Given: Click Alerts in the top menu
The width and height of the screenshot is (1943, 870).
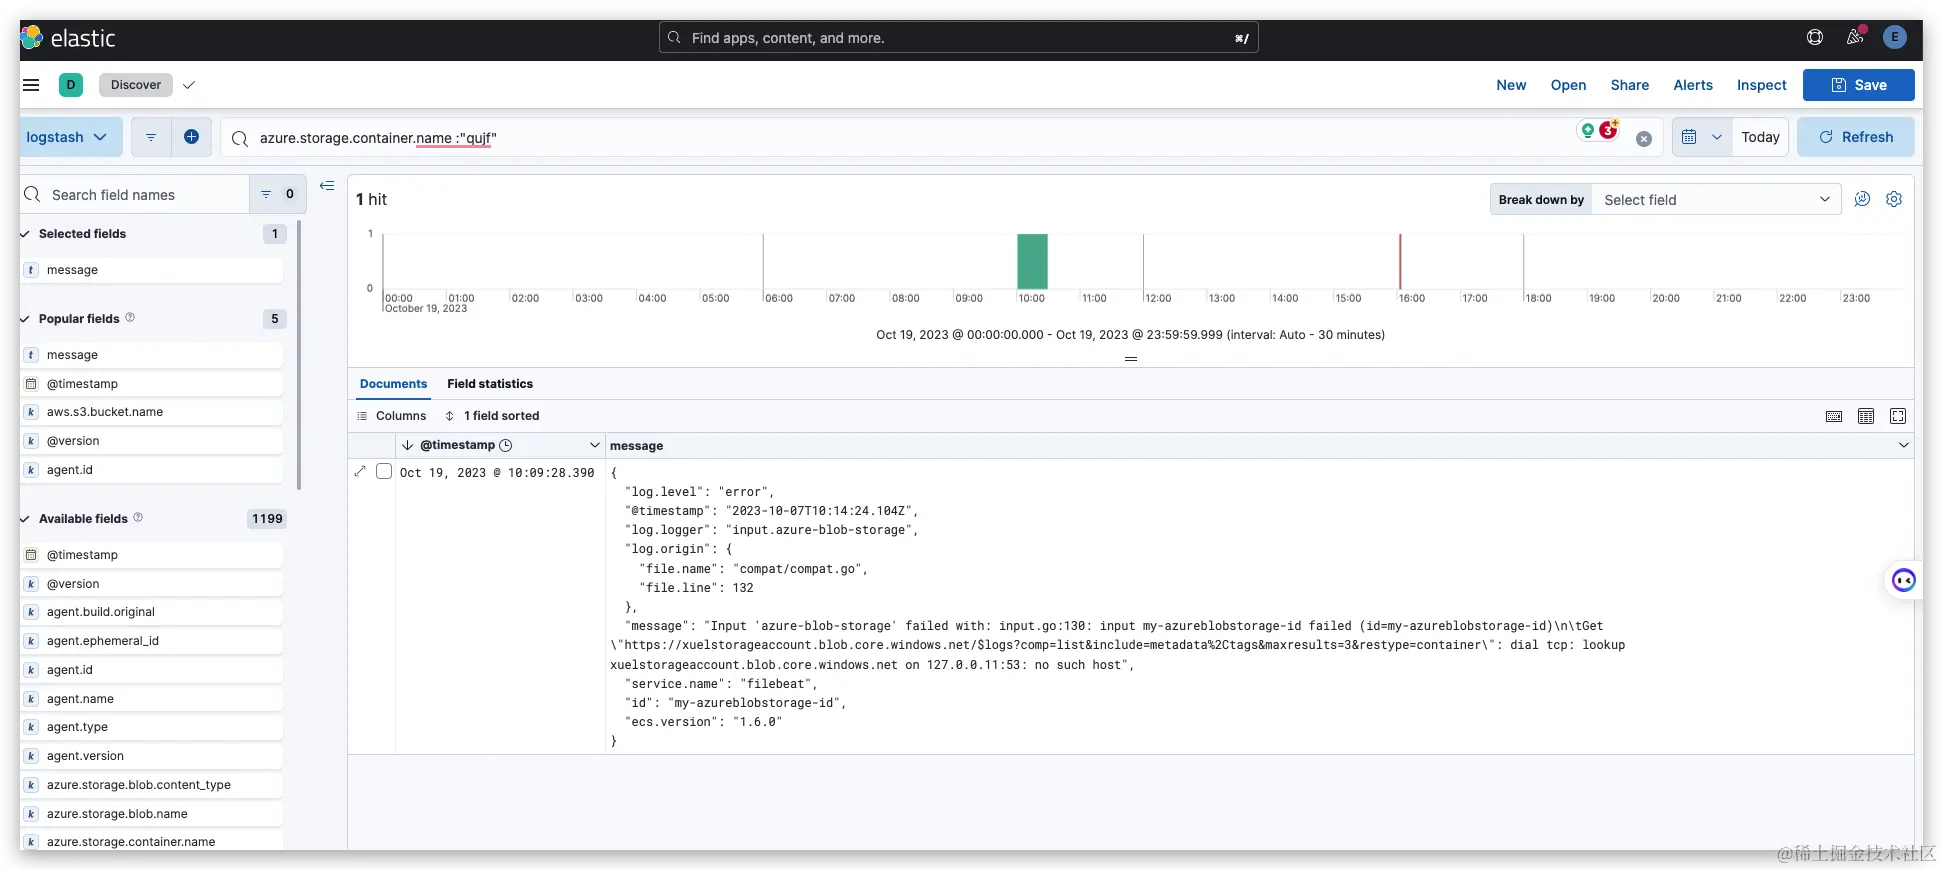Looking at the screenshot, I should (1693, 85).
